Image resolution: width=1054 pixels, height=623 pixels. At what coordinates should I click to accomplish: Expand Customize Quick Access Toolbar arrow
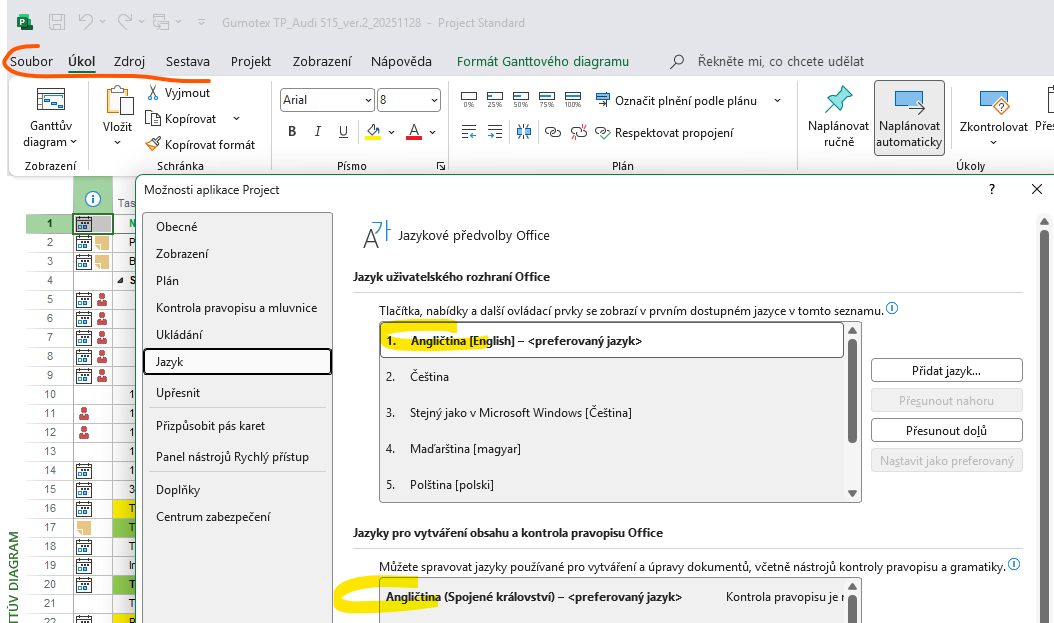201,22
